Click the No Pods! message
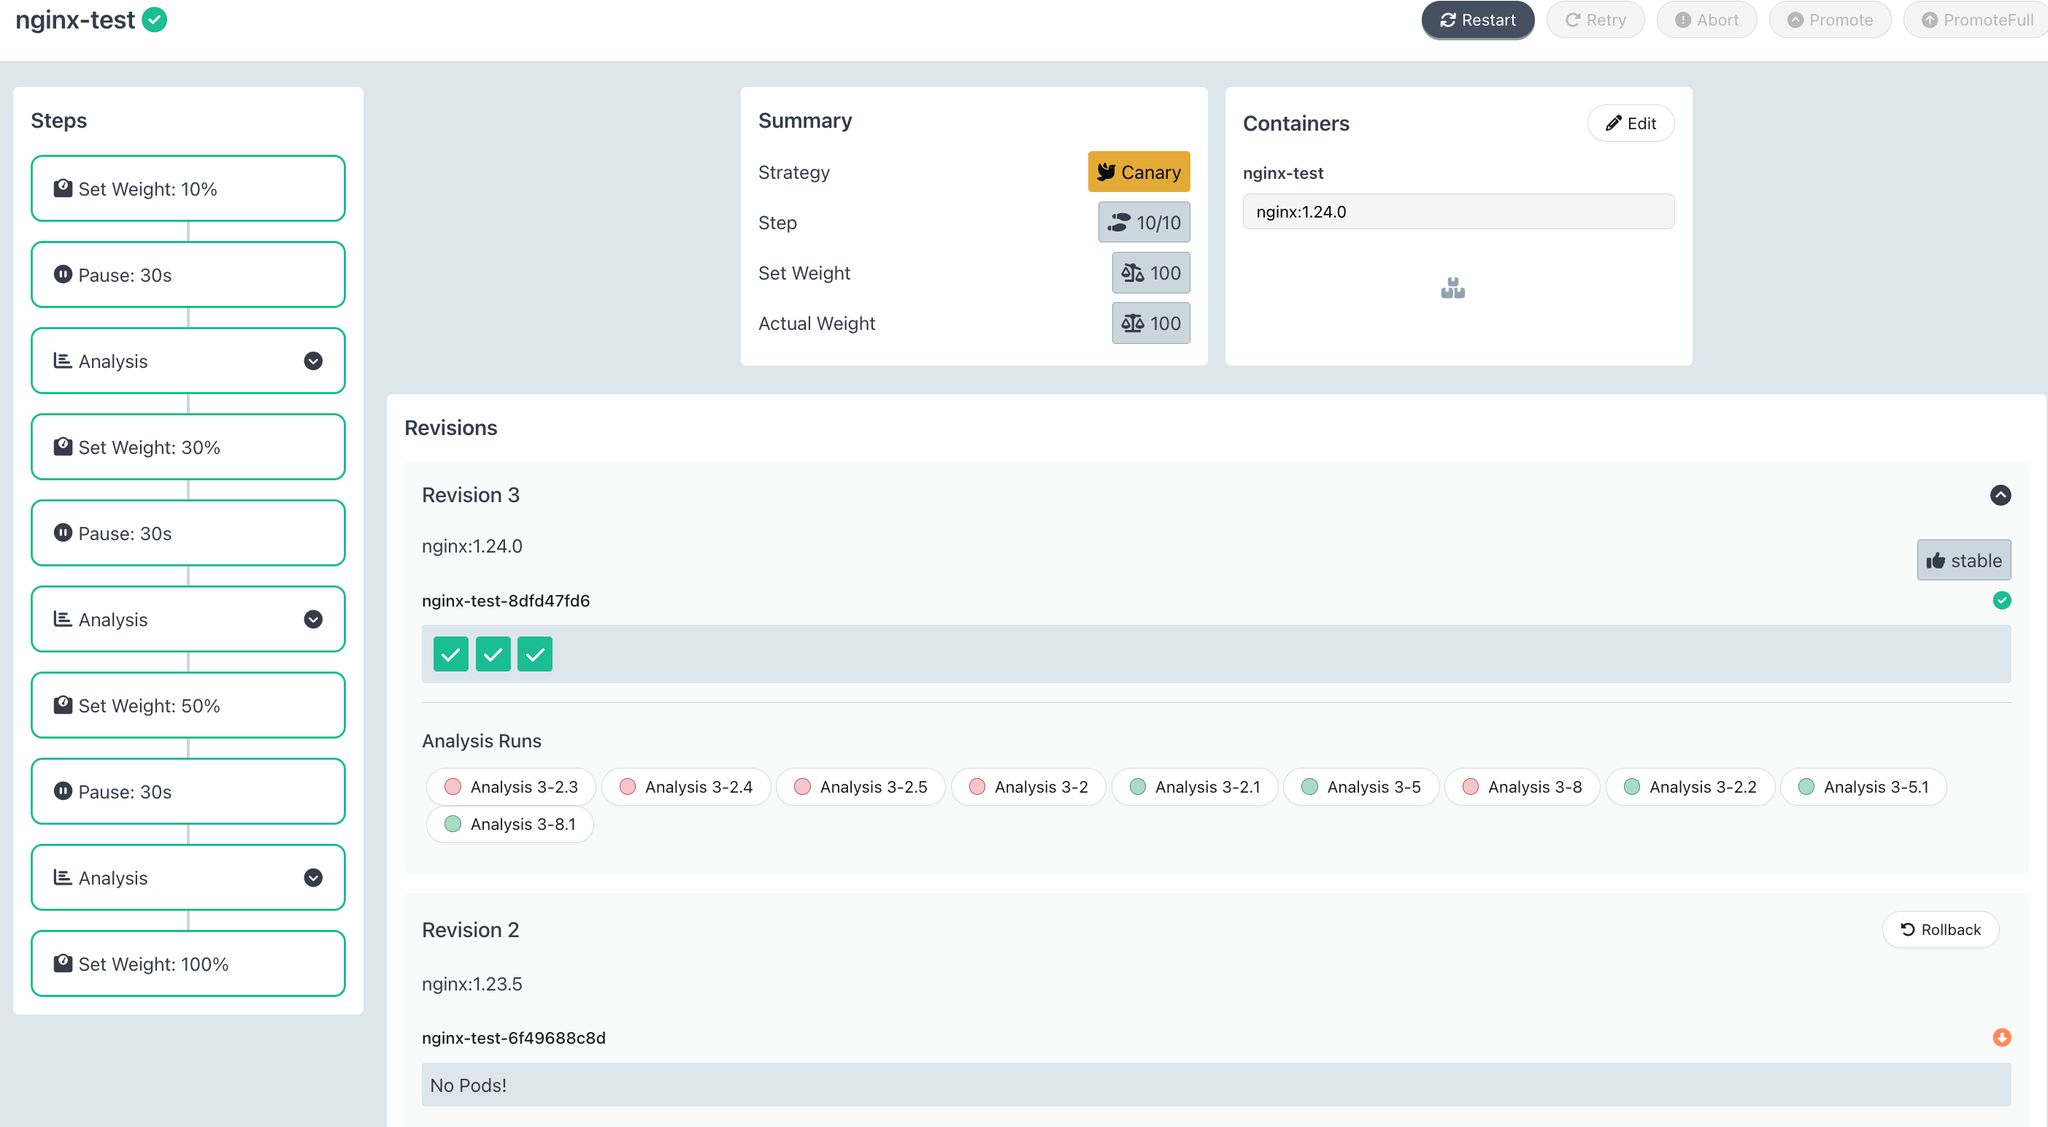Viewport: 2048px width, 1127px height. point(468,1085)
